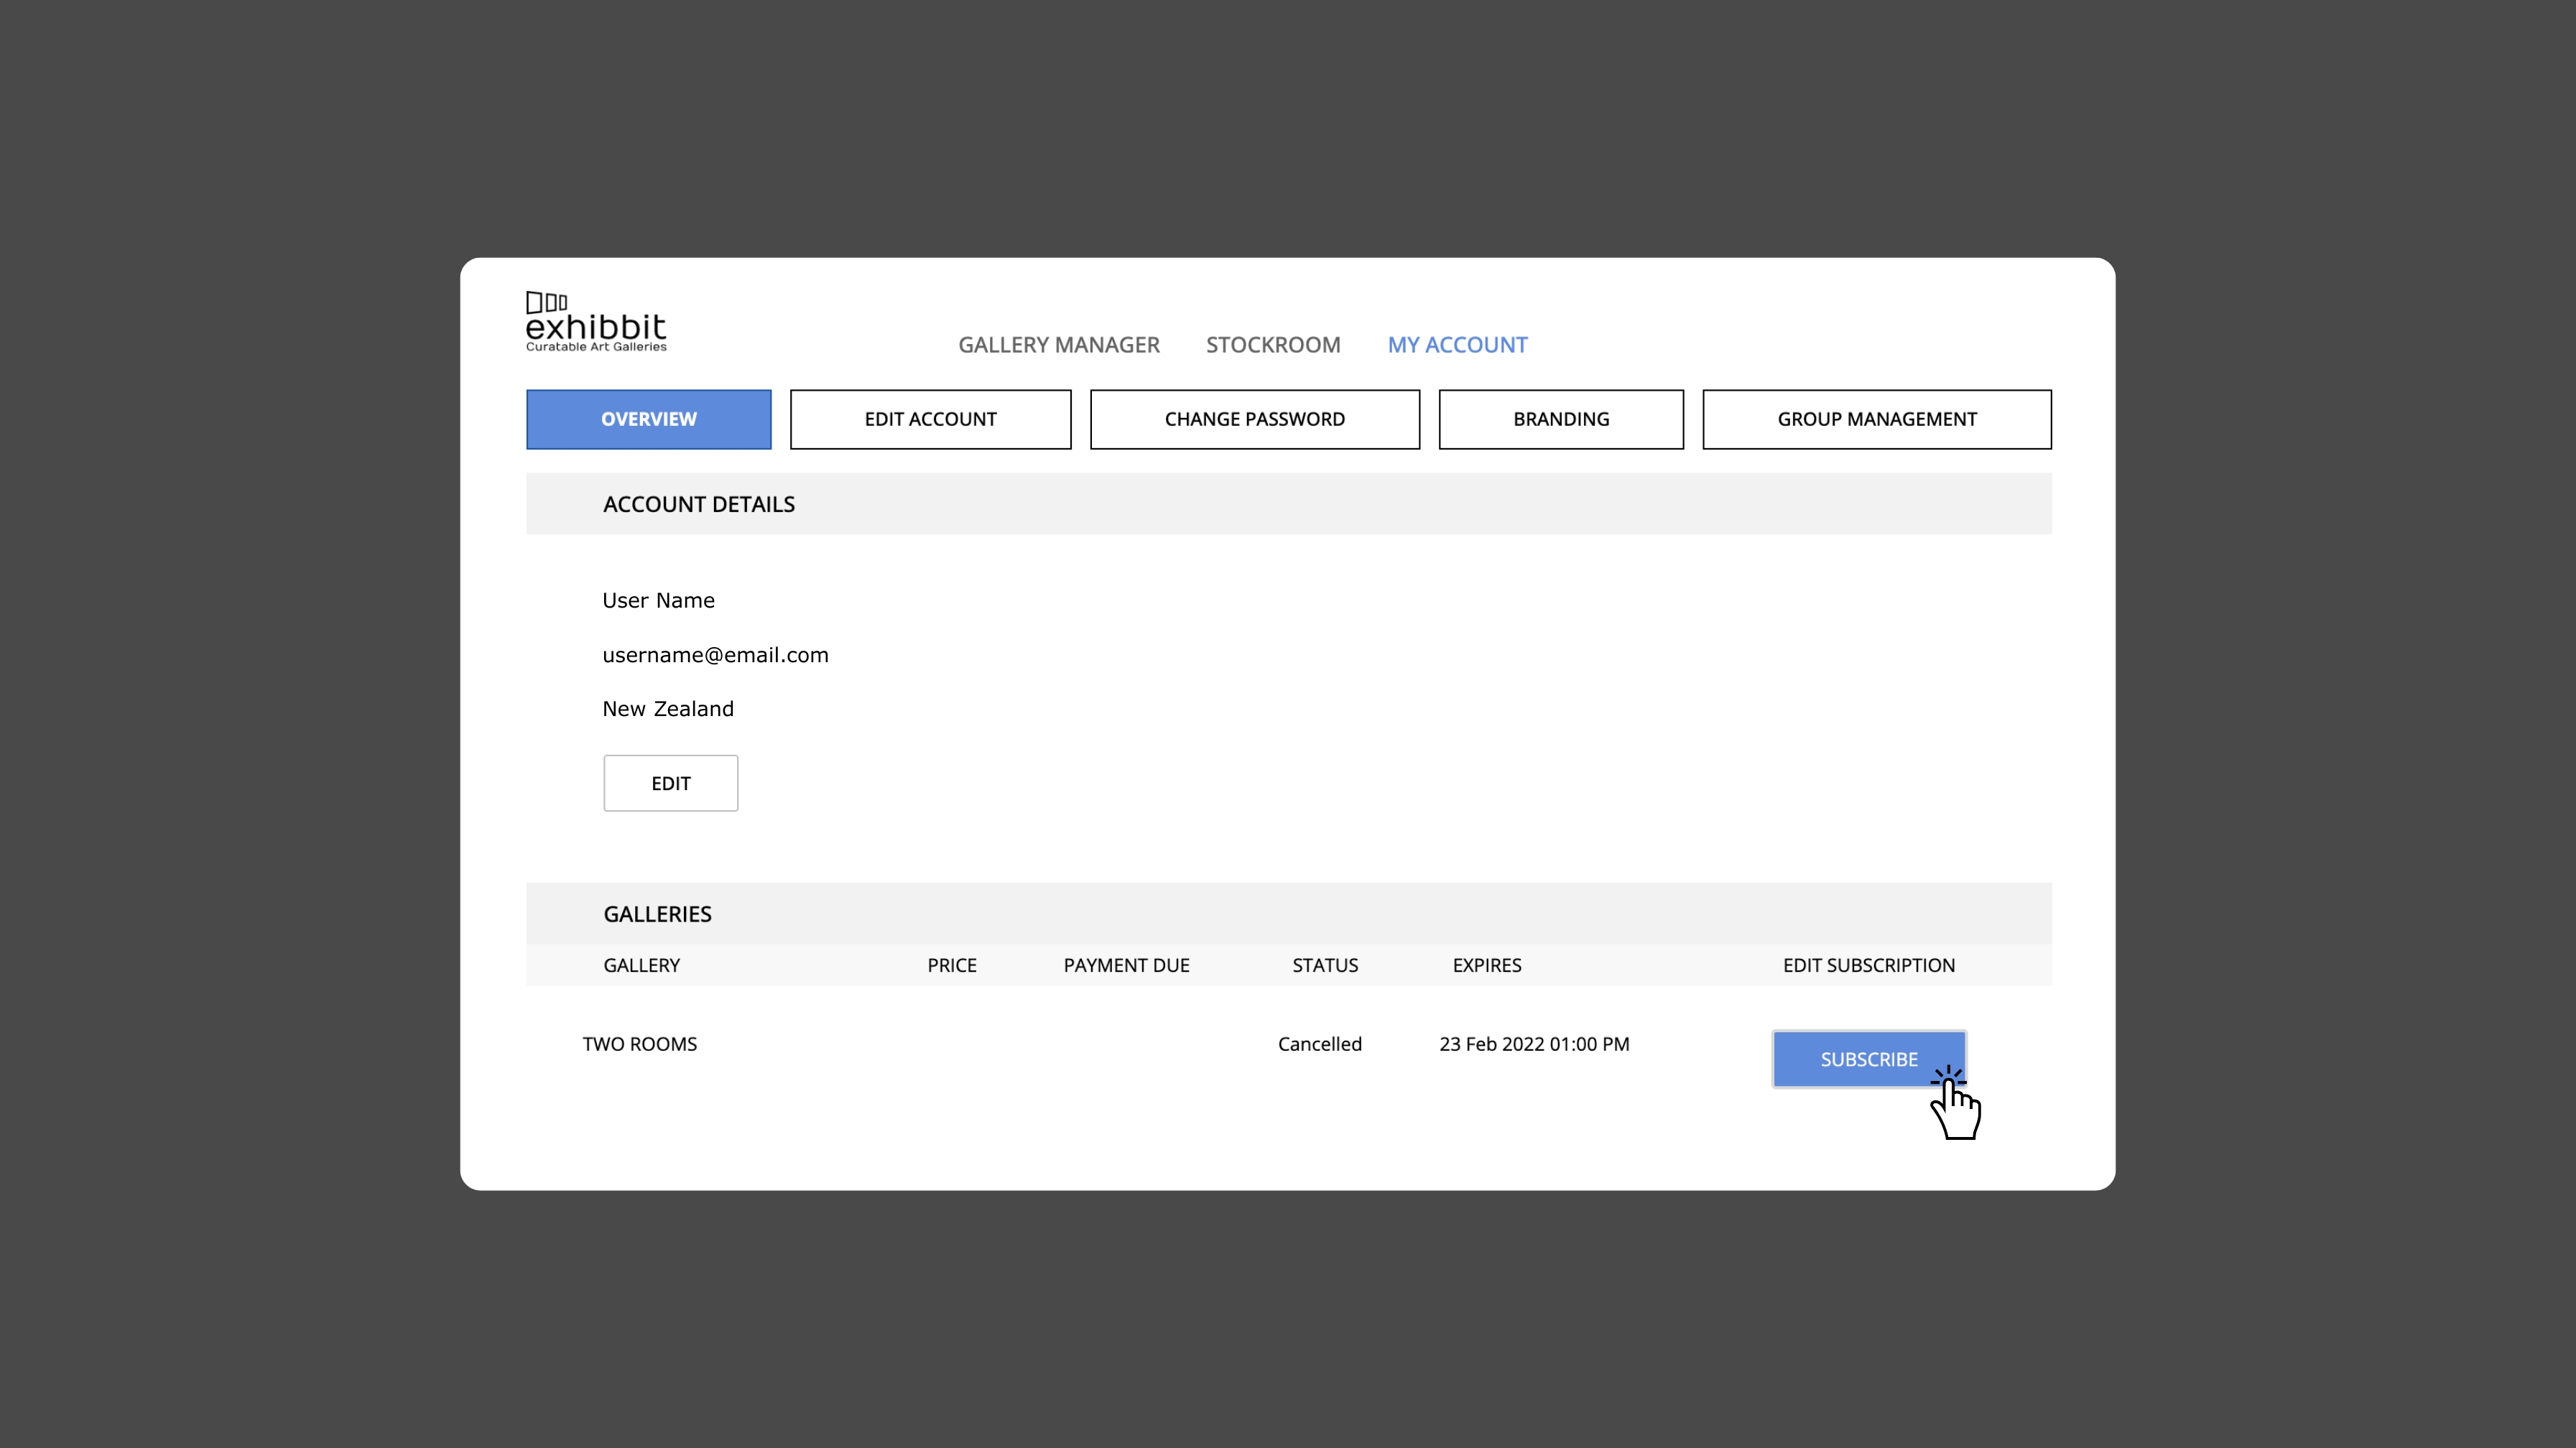The image size is (2576, 1448).
Task: Open the Change Password tab
Action: [x=1255, y=419]
